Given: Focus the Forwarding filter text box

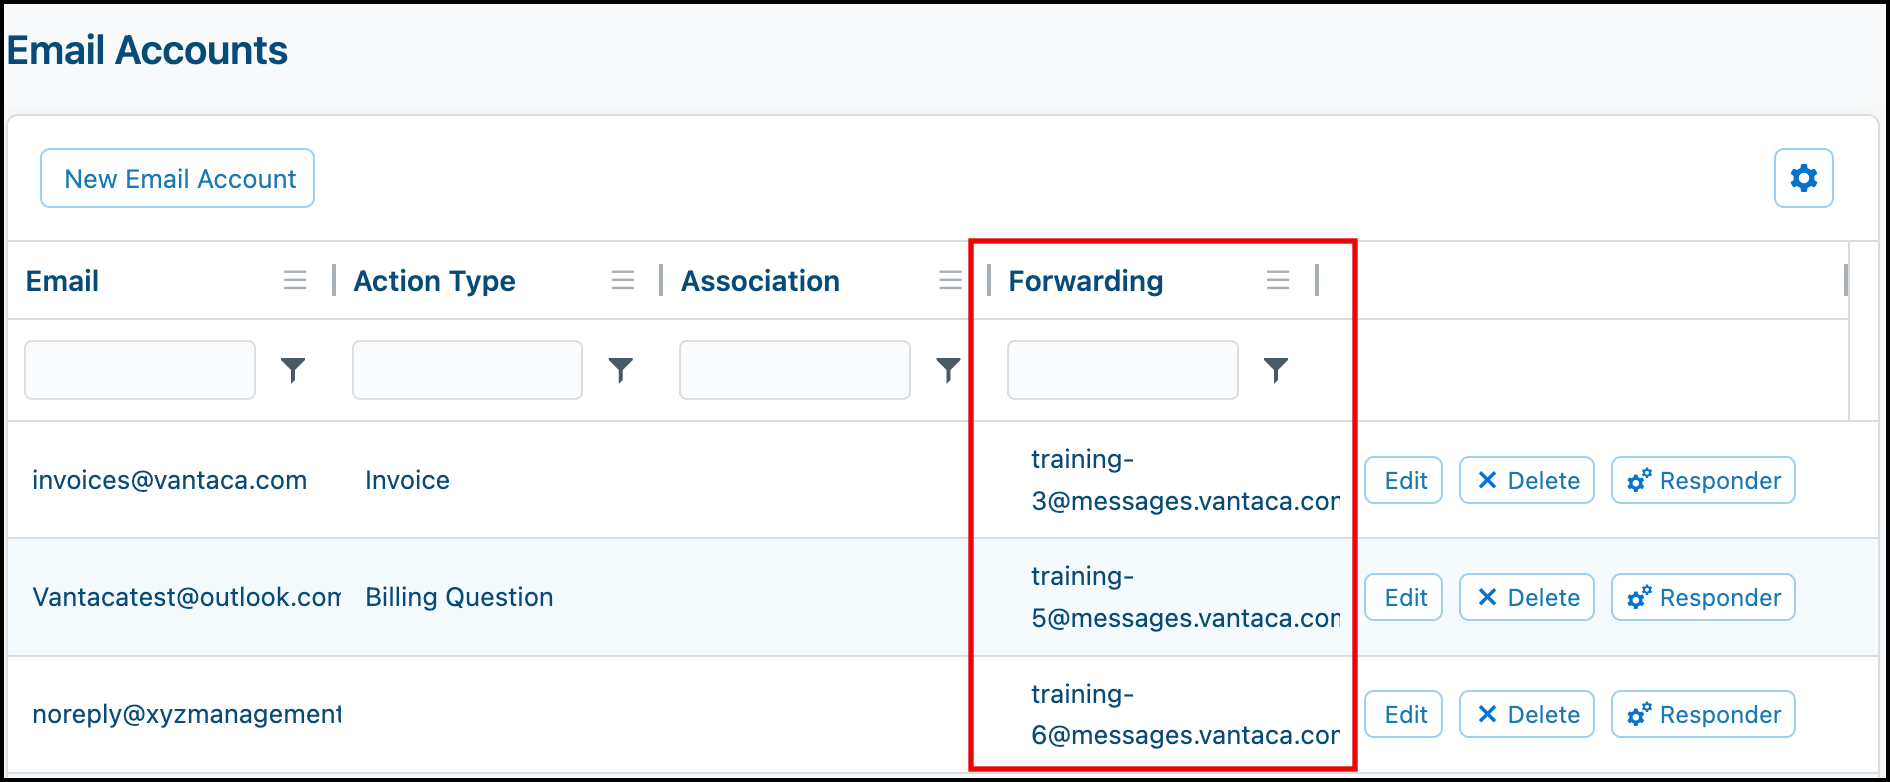Looking at the screenshot, I should click(1123, 370).
